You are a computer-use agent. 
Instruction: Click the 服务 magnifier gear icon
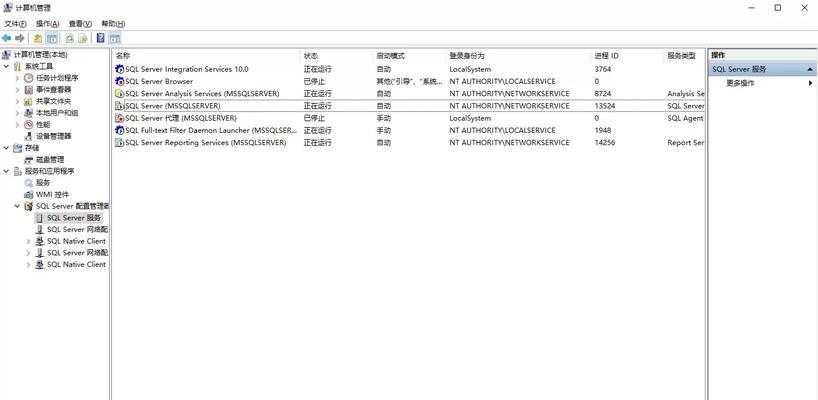(x=29, y=183)
